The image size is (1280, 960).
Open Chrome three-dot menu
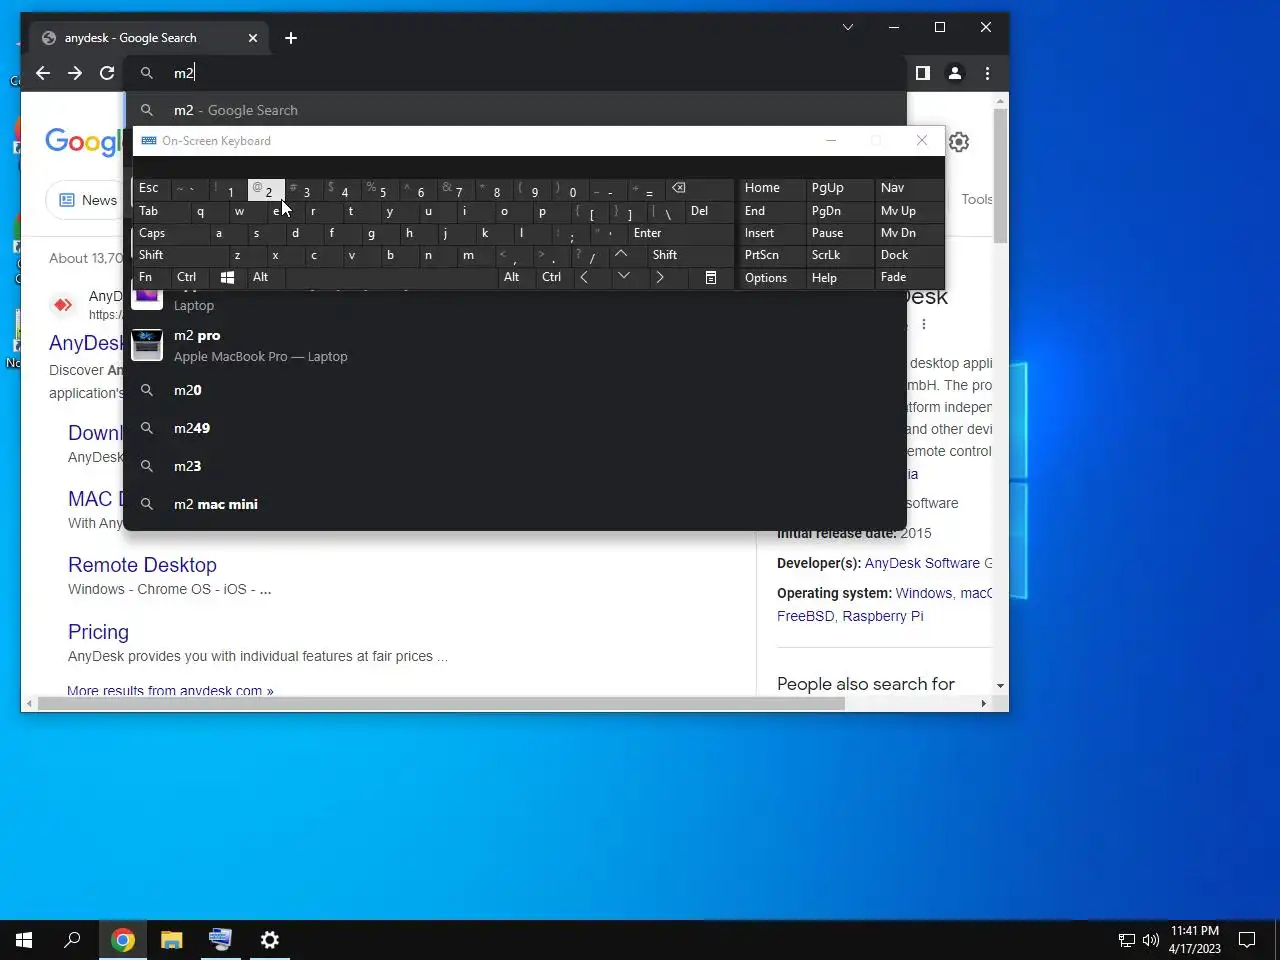987,73
